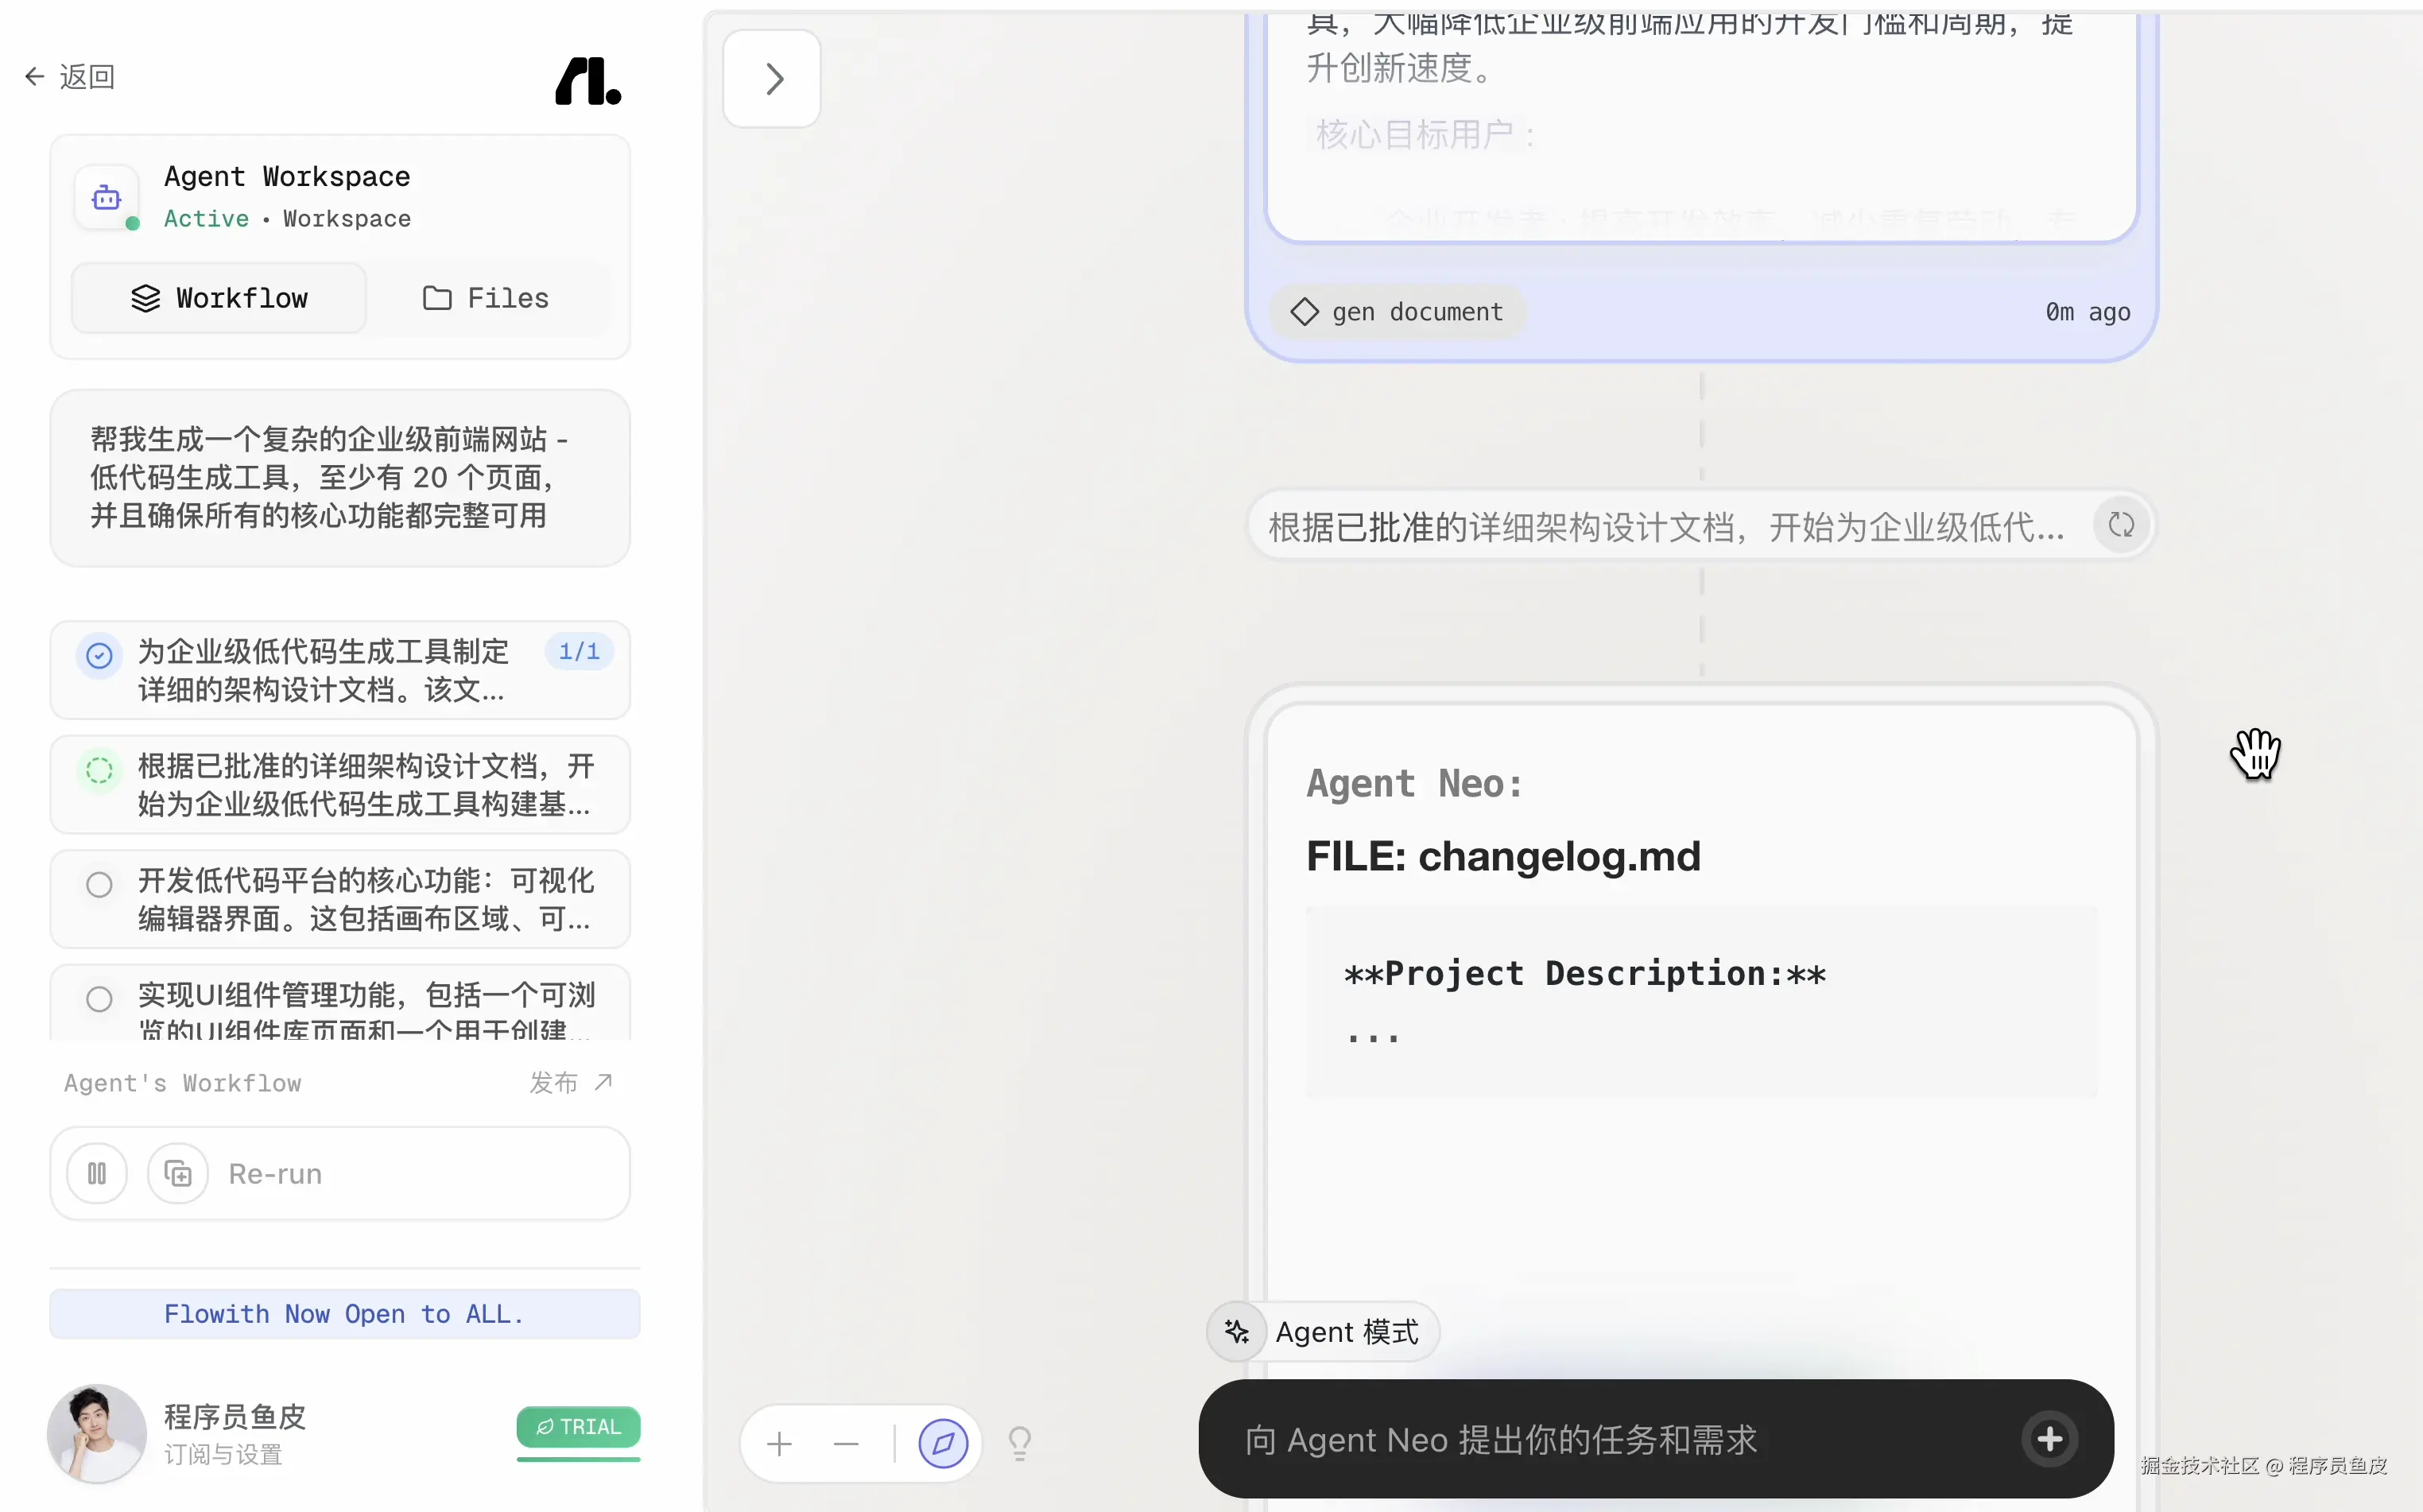Select the unchecked 实现UI组件管理功能 task circle
Image resolution: width=2423 pixels, height=1512 pixels.
[99, 999]
